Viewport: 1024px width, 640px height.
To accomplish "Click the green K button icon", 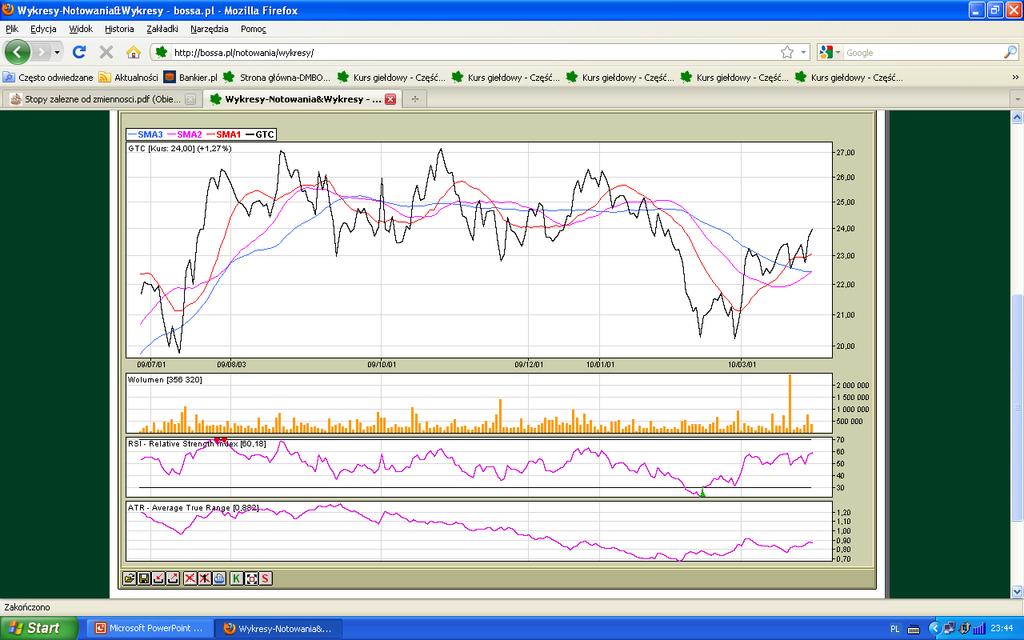I will pyautogui.click(x=236, y=579).
